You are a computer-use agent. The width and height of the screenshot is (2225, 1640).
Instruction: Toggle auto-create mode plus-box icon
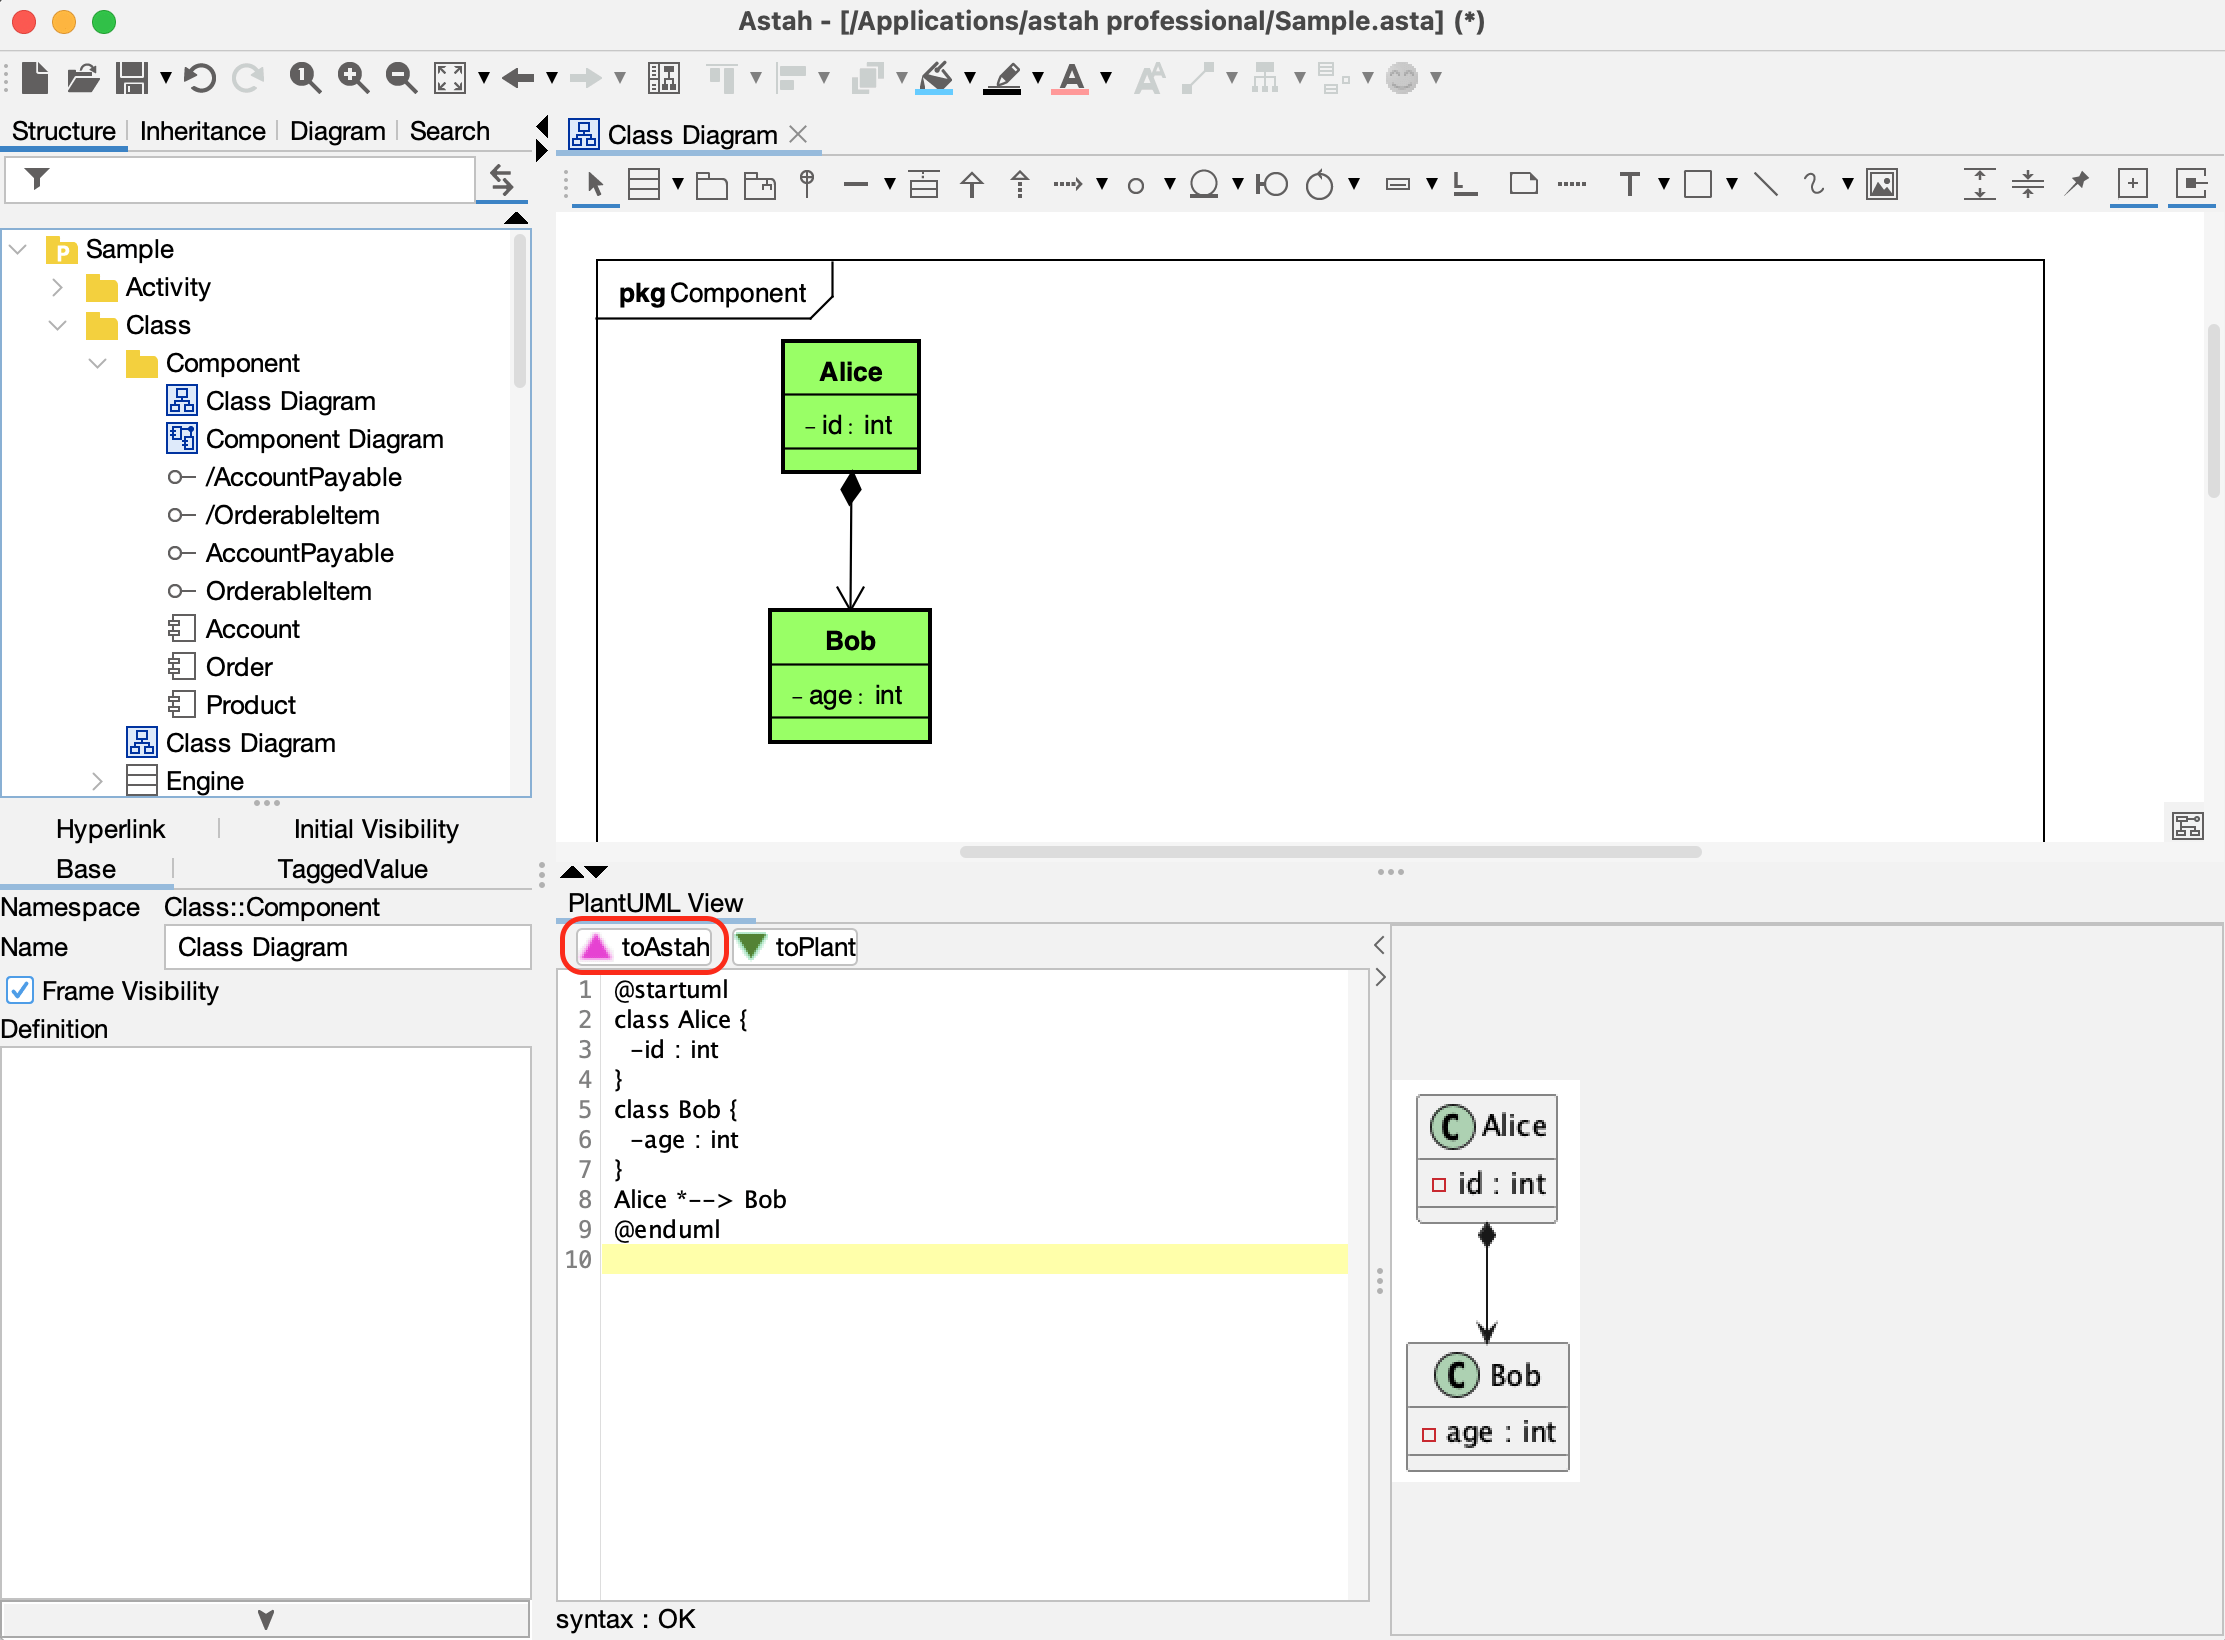[x=2133, y=184]
